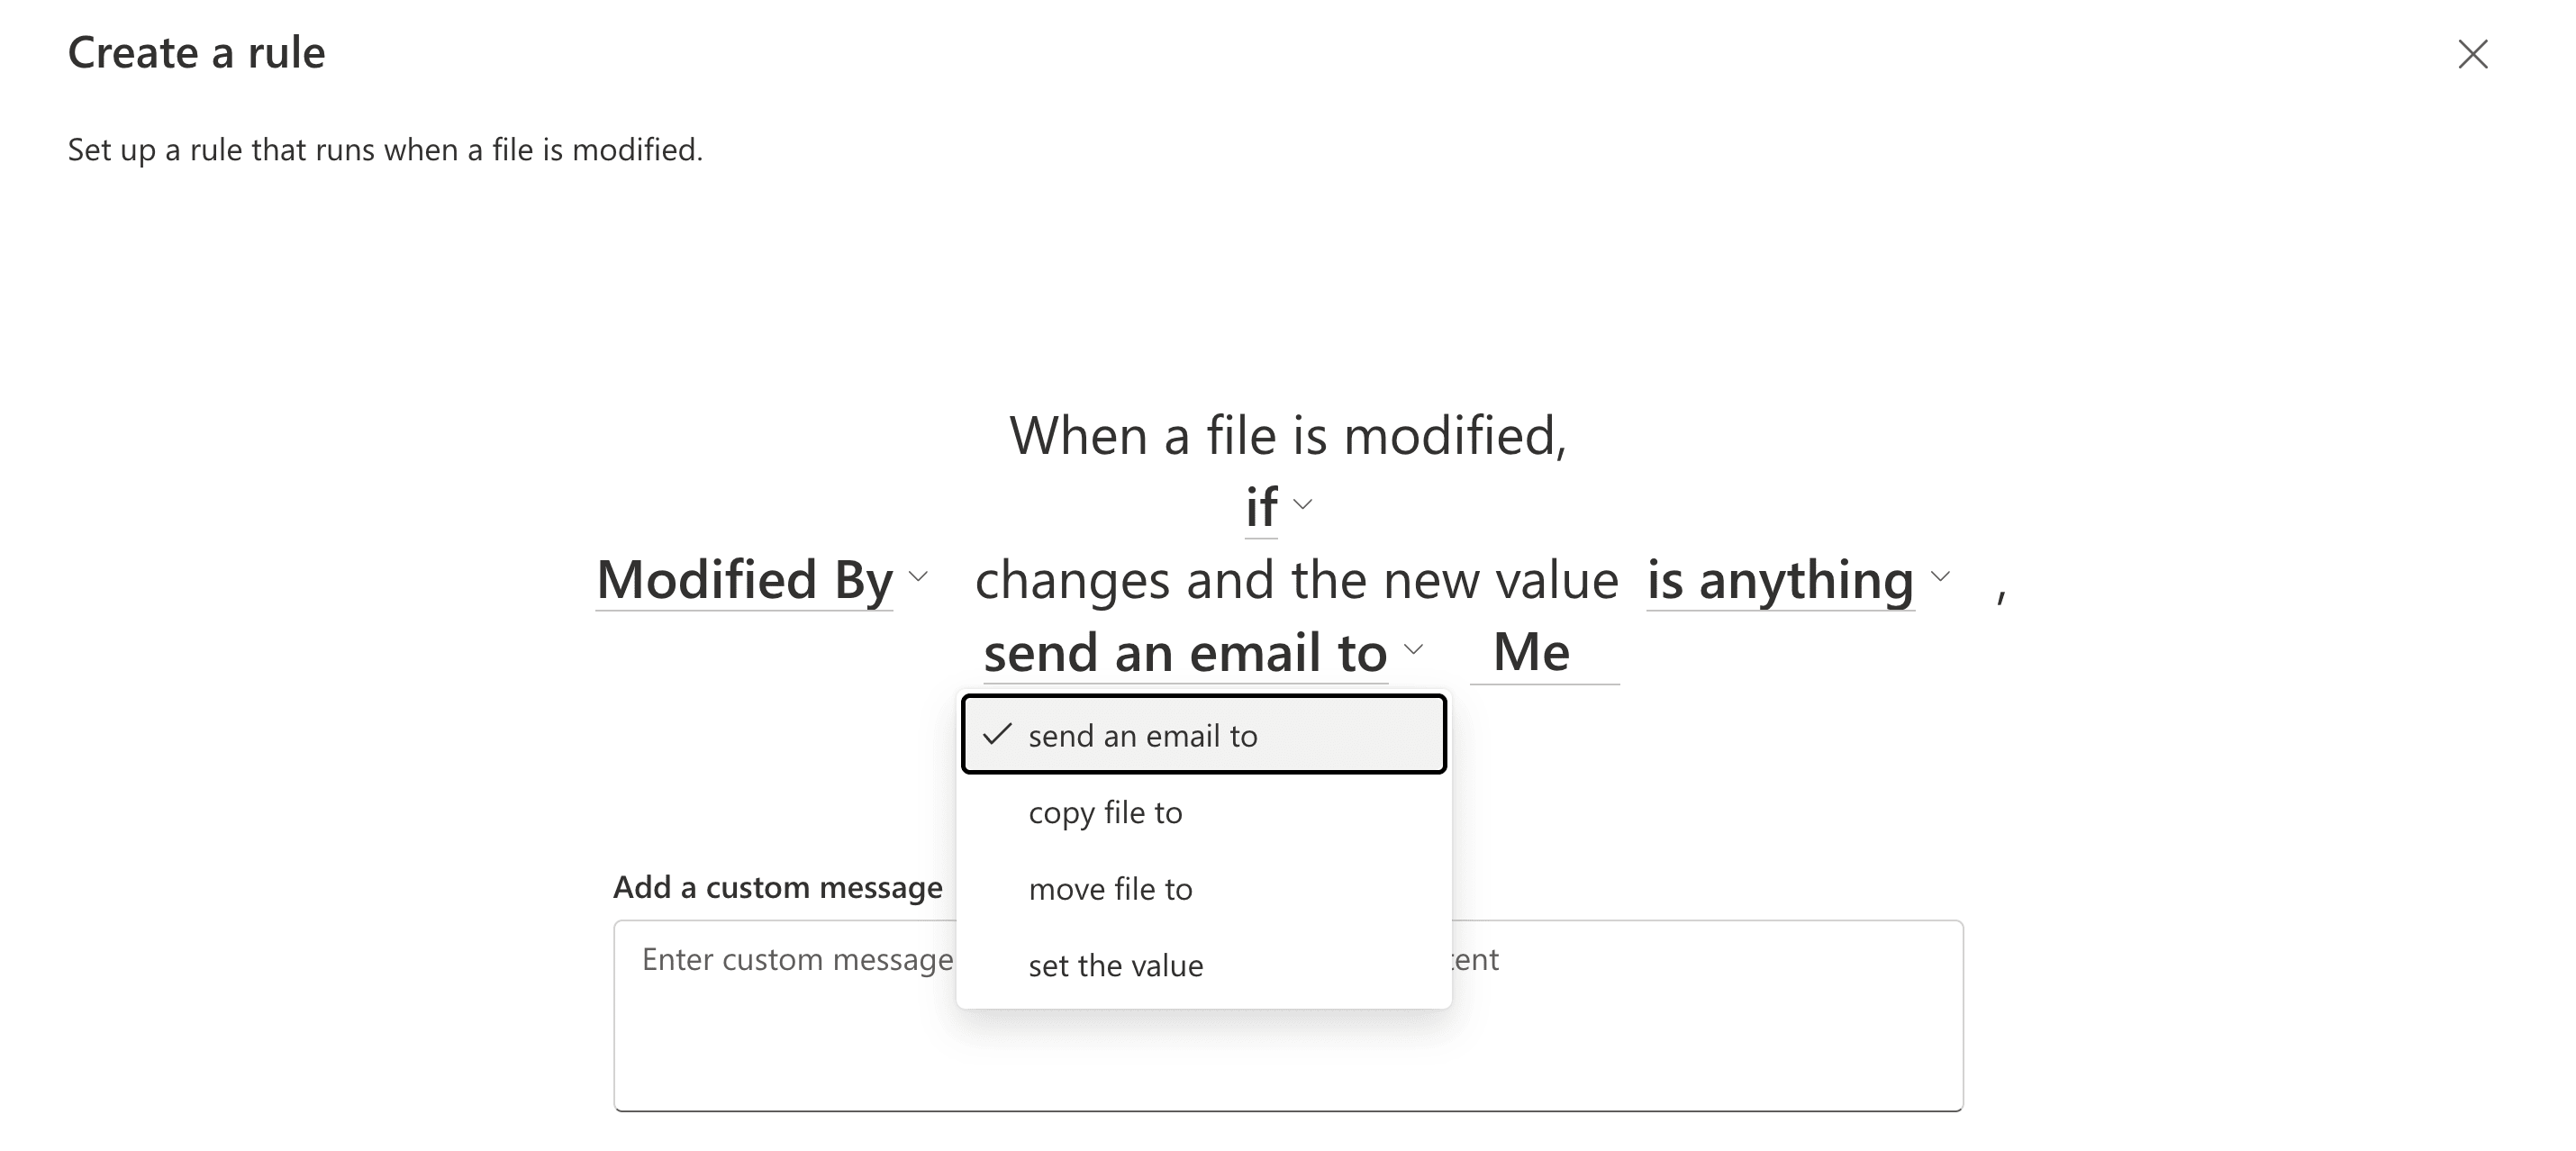Screen dimensions: 2576x1151
Task: Click the underlined "send an email to" action text
Action: click(x=1186, y=651)
